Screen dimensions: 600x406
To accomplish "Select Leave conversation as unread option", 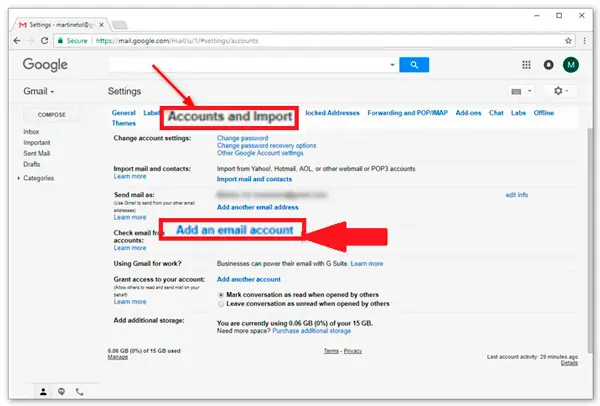I will 221,304.
